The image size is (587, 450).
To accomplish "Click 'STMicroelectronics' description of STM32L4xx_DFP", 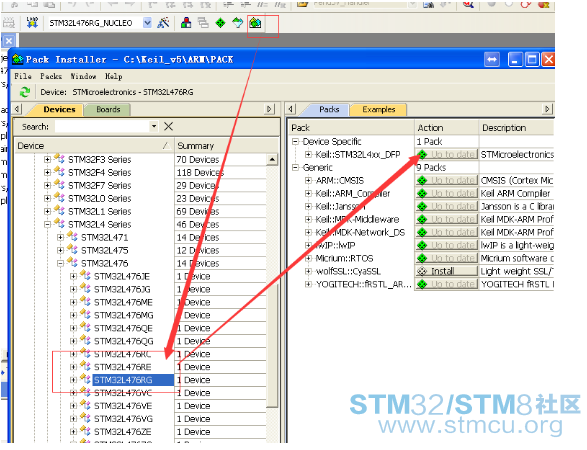I will [x=517, y=155].
